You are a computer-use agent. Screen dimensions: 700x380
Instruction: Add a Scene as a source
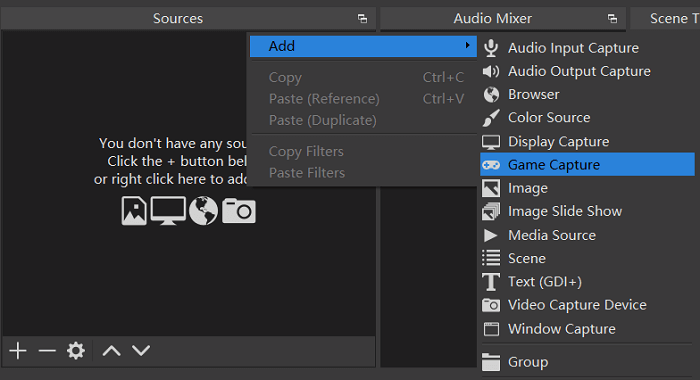(x=587, y=259)
